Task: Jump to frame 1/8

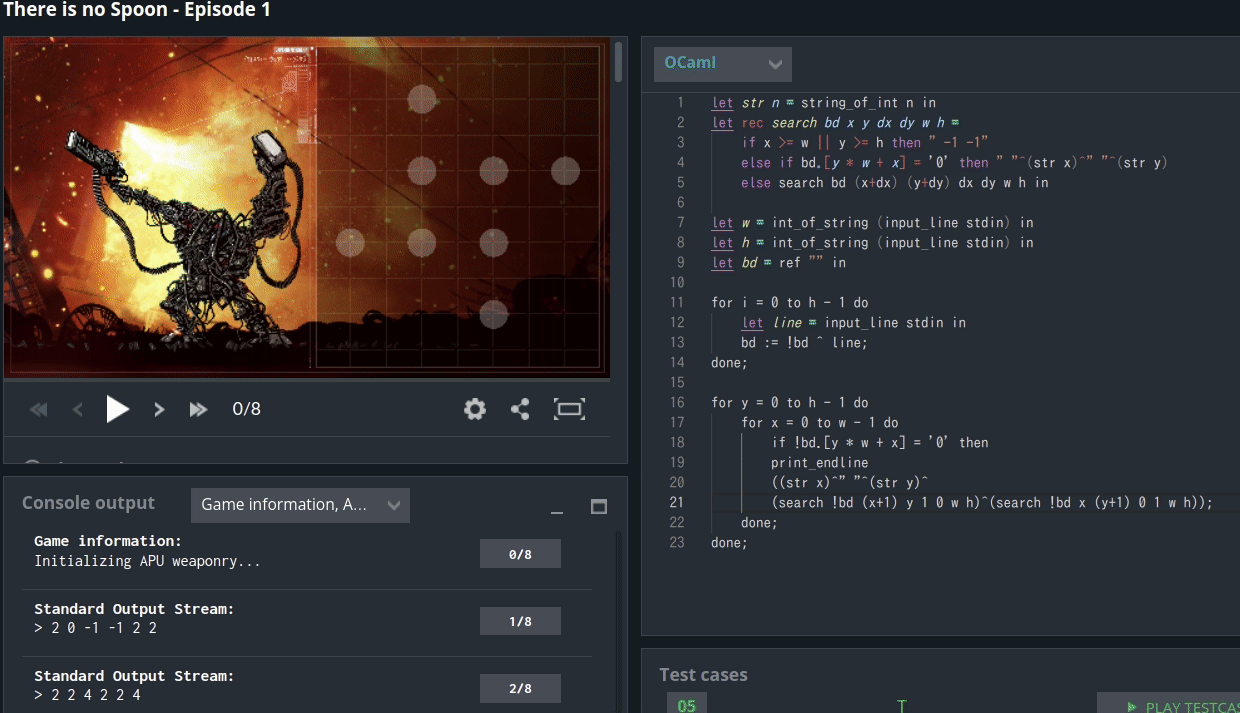Action: coord(520,621)
